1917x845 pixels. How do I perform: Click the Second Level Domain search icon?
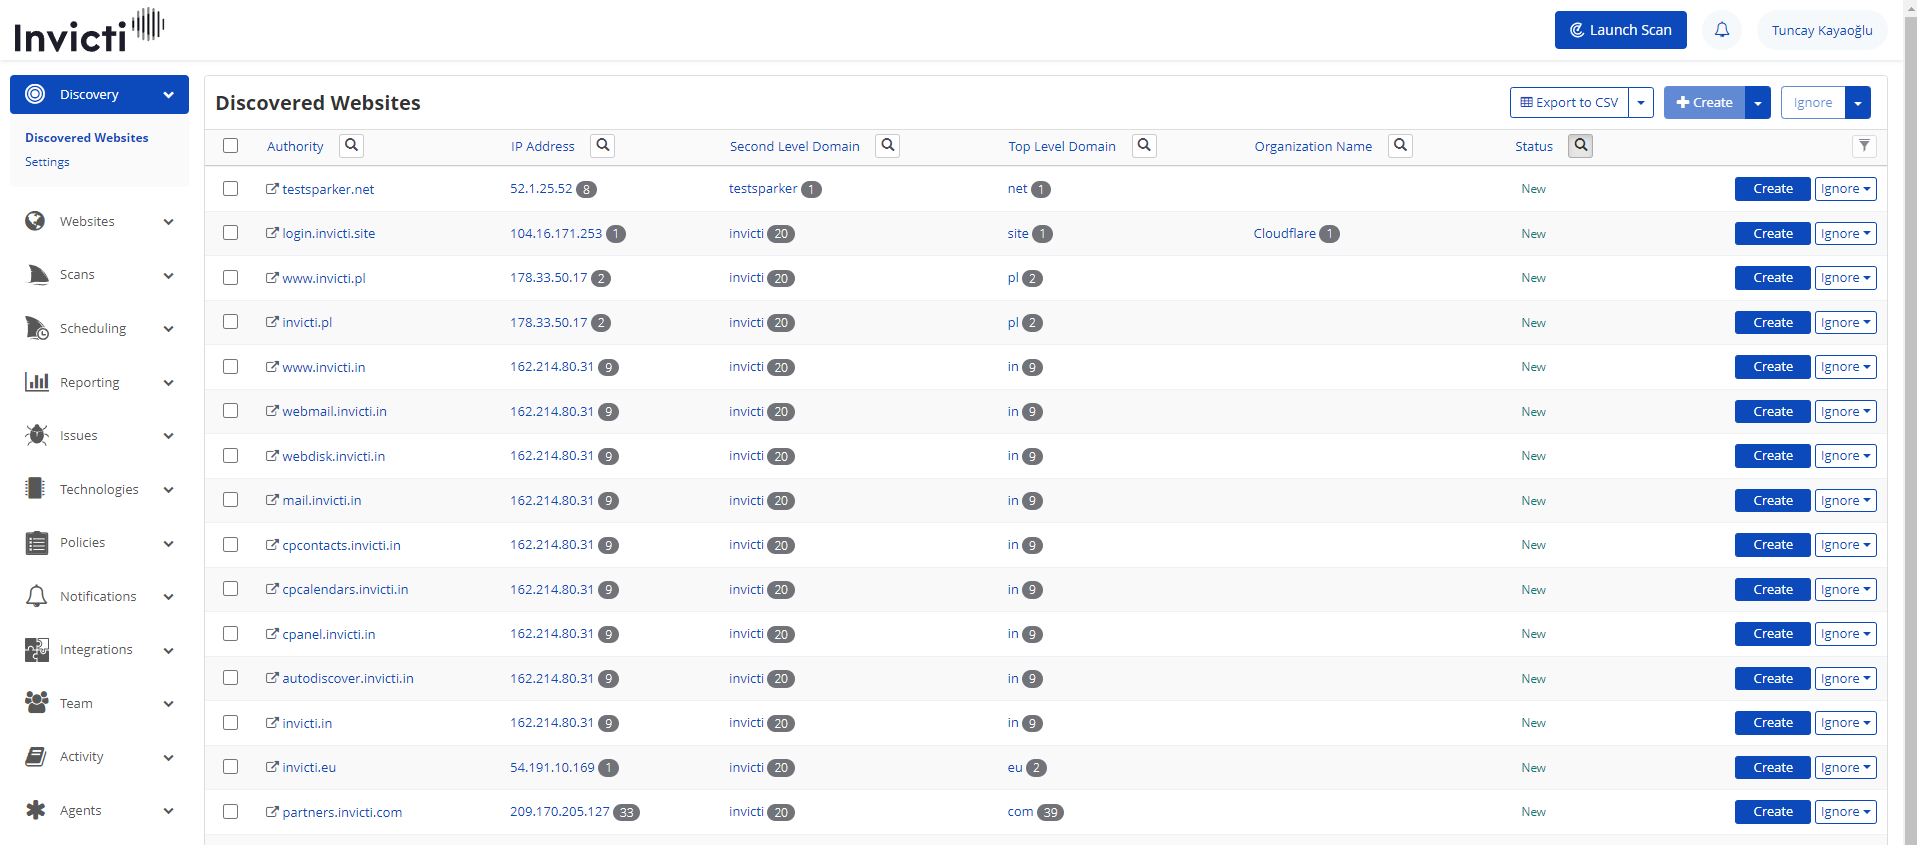pyautogui.click(x=888, y=146)
